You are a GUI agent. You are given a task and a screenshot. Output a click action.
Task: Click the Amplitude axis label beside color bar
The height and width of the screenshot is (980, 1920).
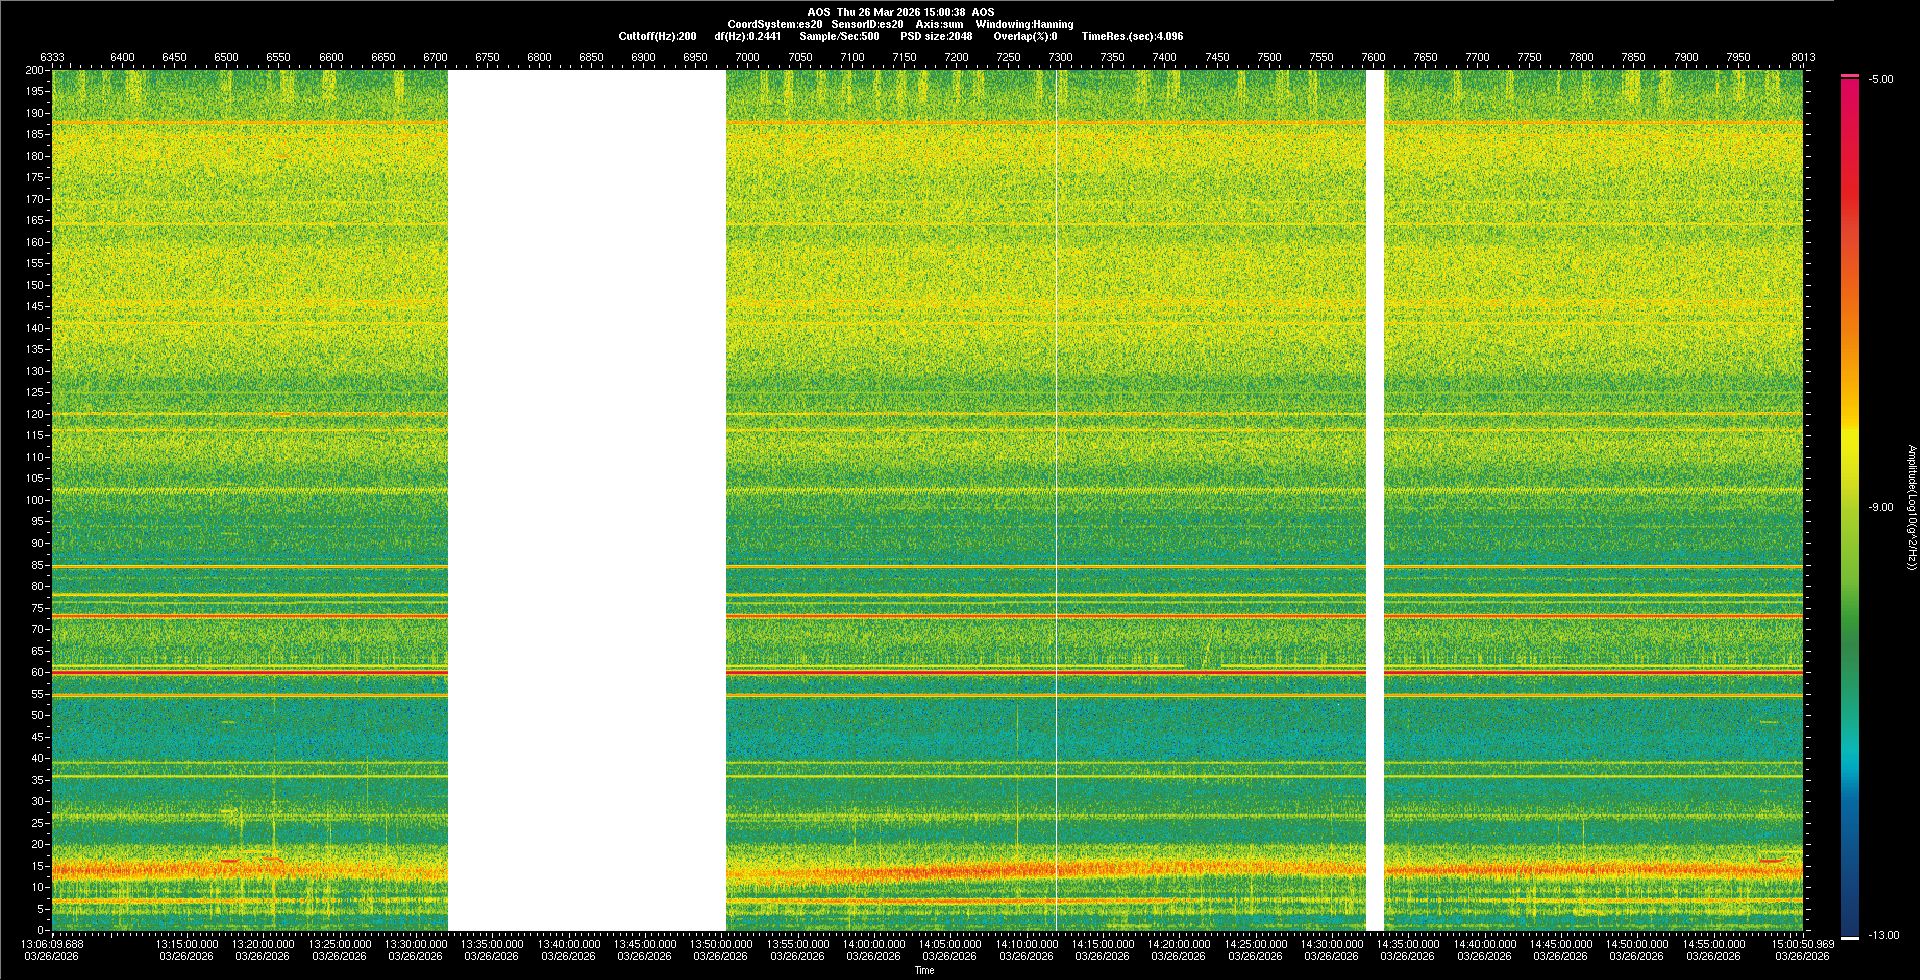pos(1911,507)
